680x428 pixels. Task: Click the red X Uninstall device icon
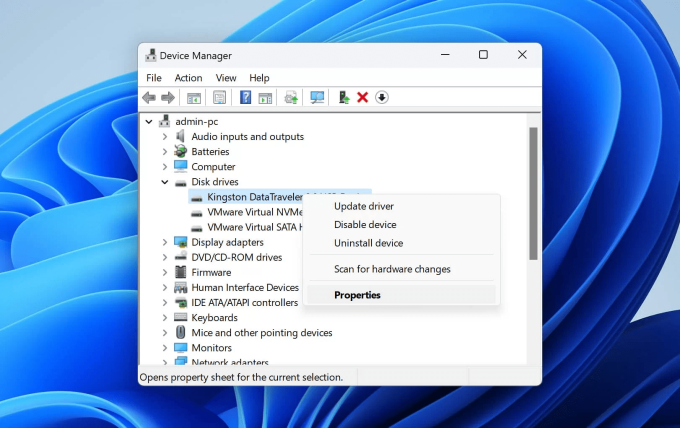click(x=363, y=97)
